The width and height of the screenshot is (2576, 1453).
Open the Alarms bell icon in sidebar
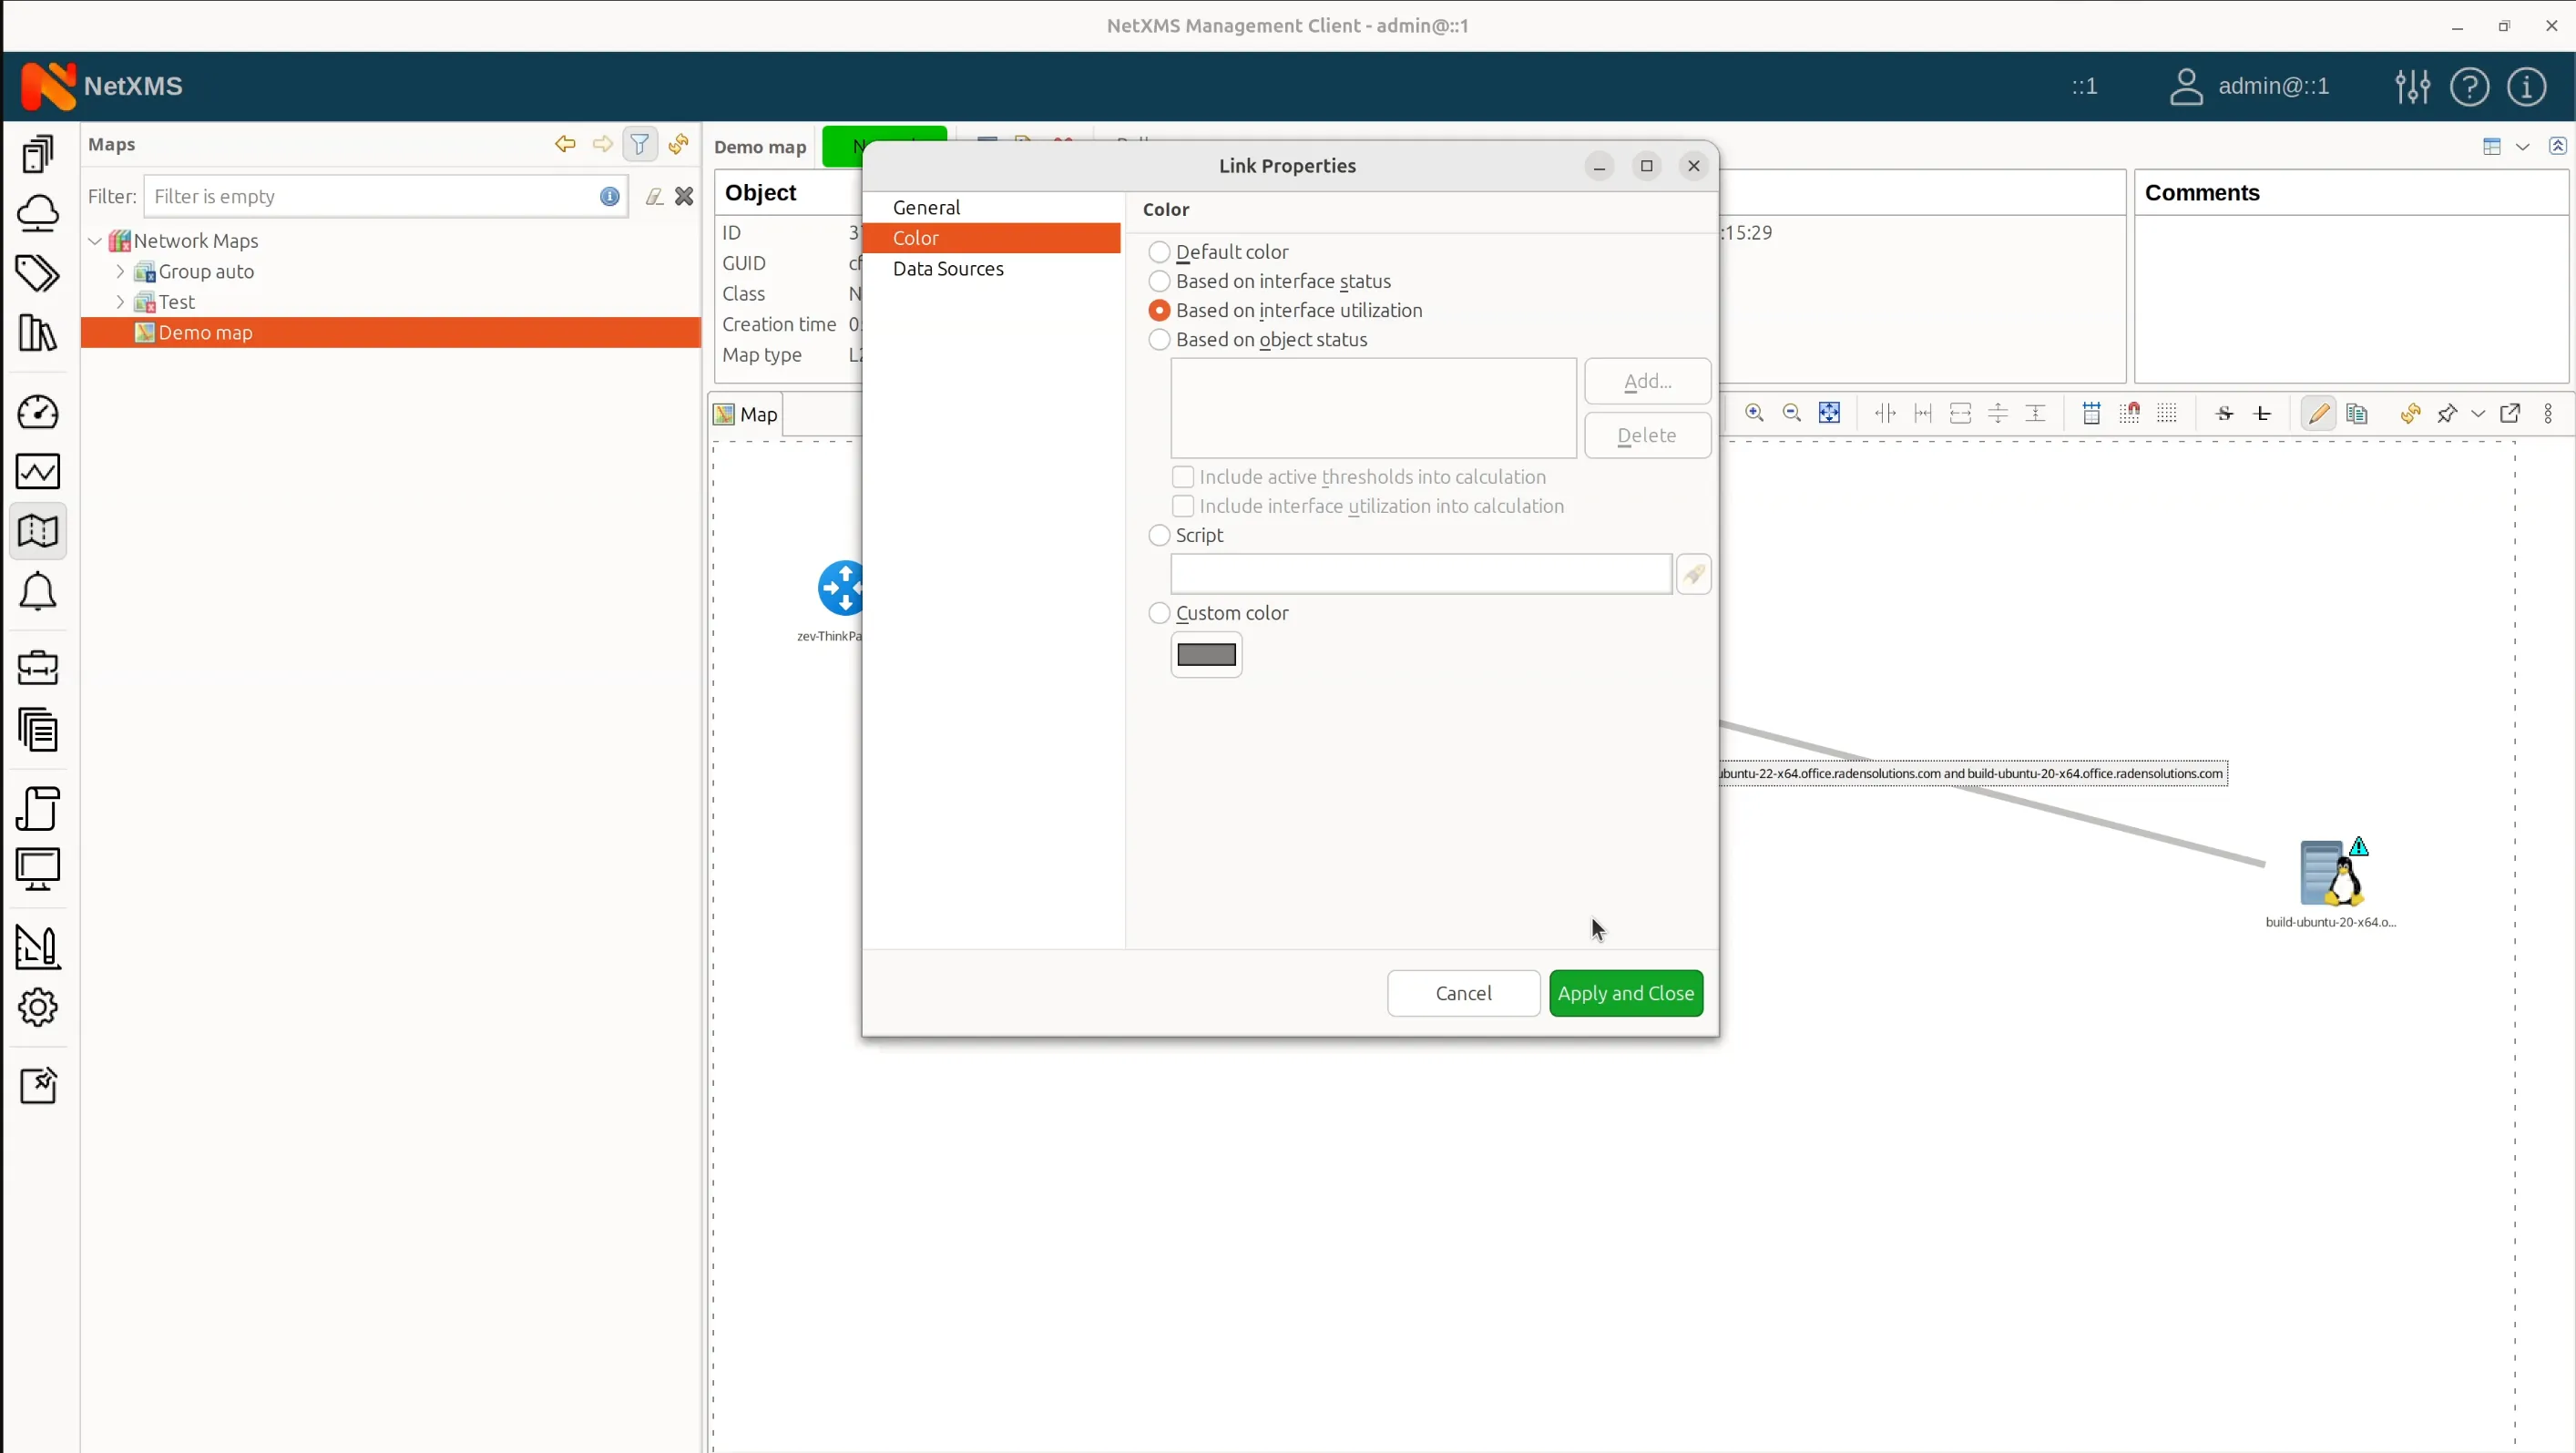tap(38, 592)
